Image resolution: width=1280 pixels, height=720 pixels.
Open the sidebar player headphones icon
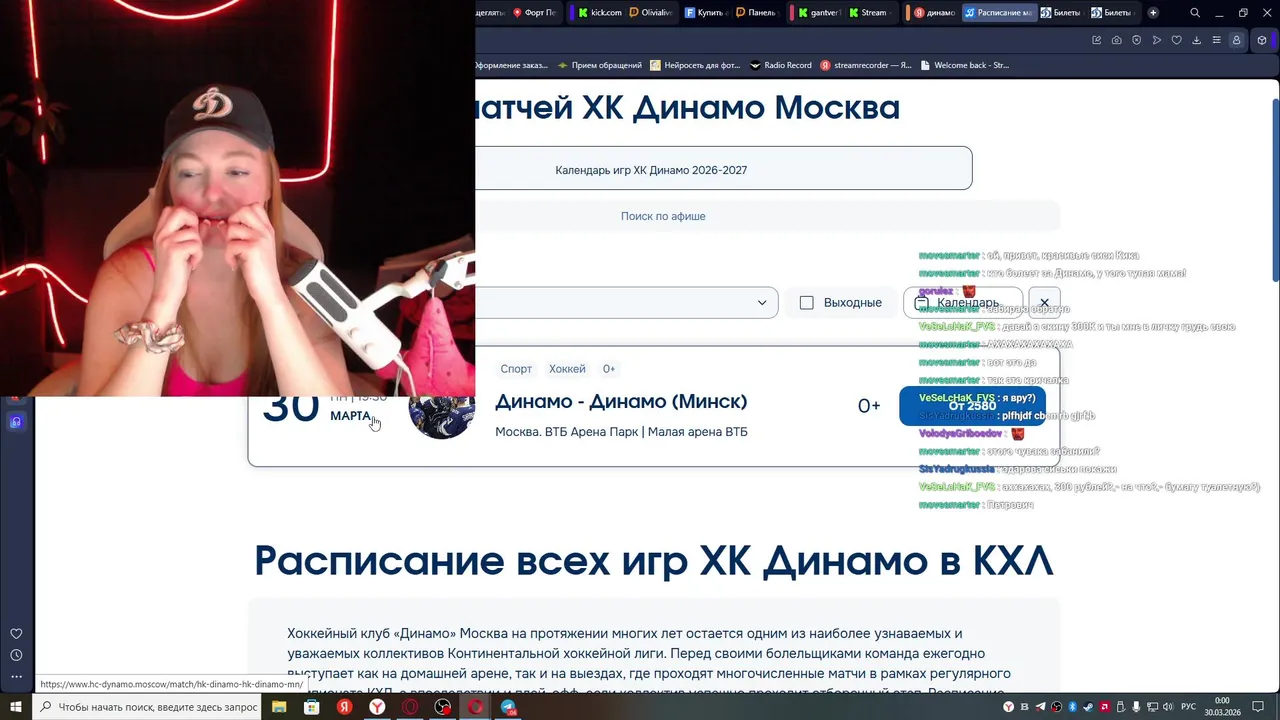(x=16, y=422)
